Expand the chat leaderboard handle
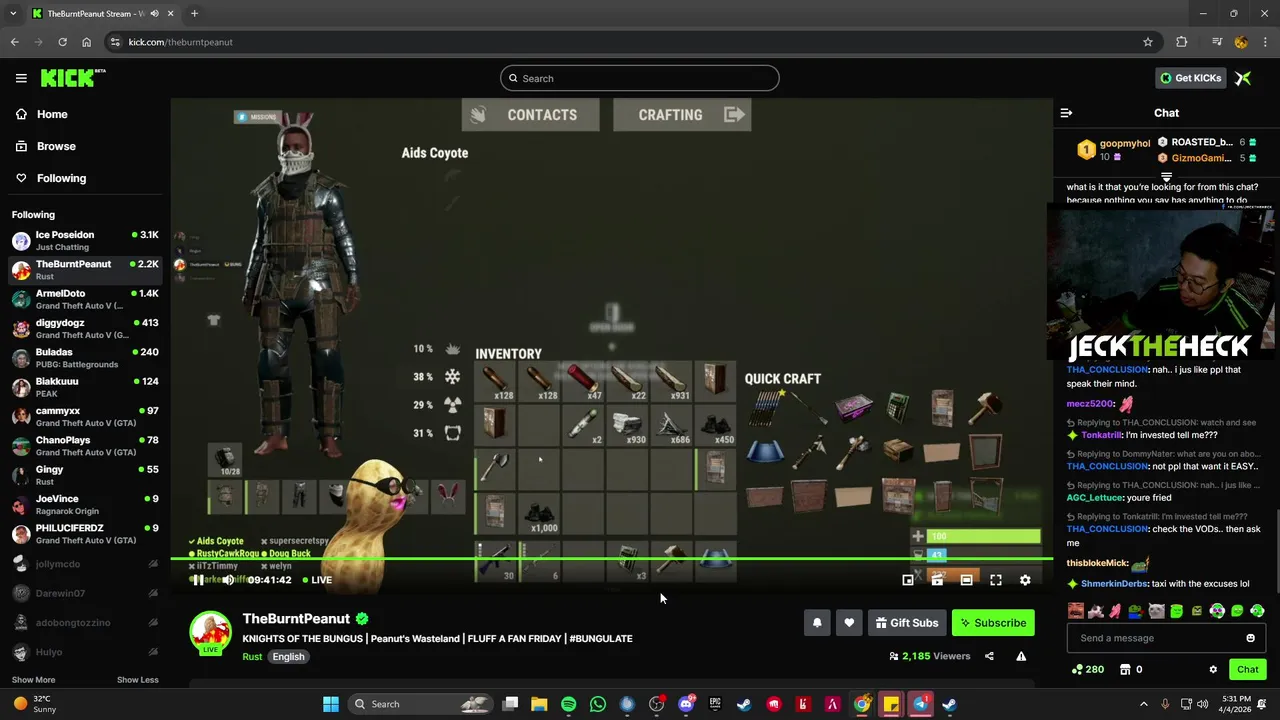This screenshot has height=720, width=1280. pyautogui.click(x=1166, y=177)
